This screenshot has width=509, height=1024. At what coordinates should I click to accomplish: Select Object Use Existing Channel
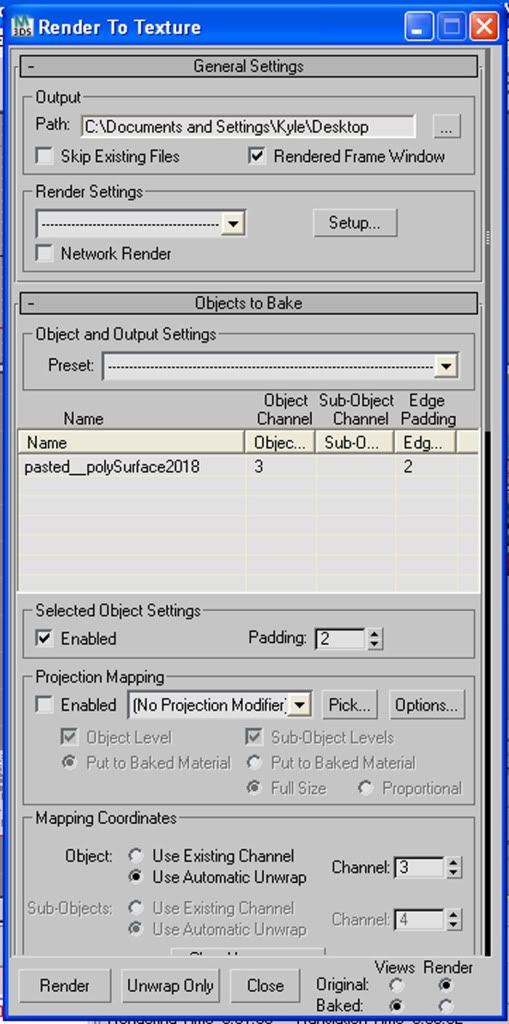coord(136,856)
